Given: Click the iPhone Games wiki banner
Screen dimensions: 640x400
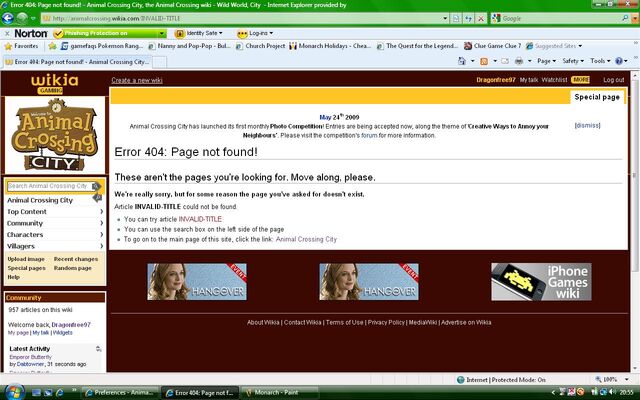Looking at the screenshot, I should 541,282.
